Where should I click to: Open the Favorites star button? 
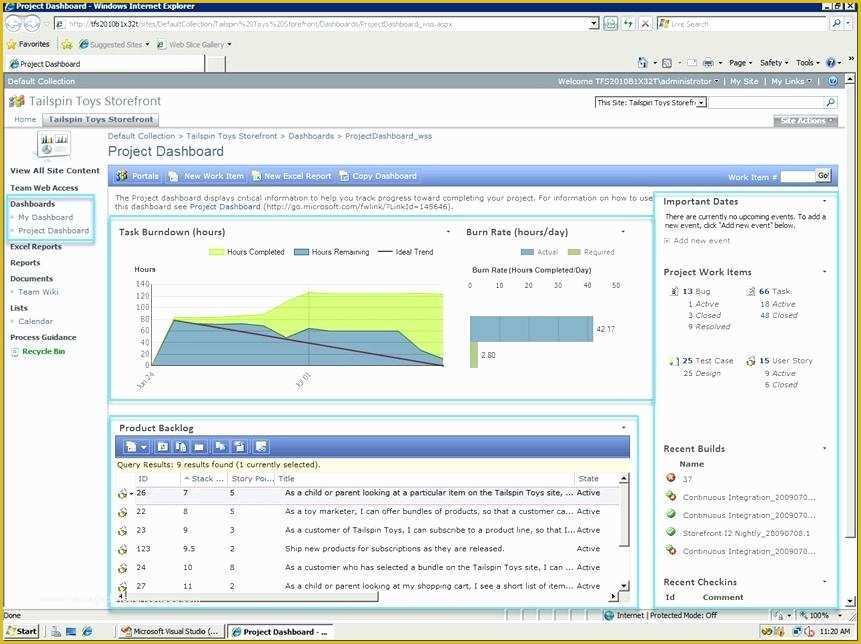(29, 44)
